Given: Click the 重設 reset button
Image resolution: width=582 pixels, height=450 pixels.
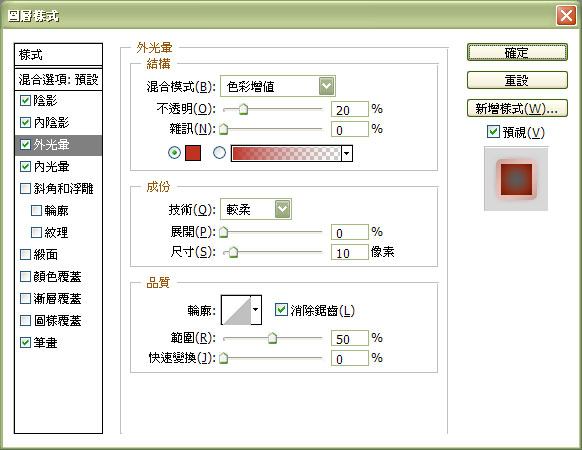Looking at the screenshot, I should tap(517, 80).
